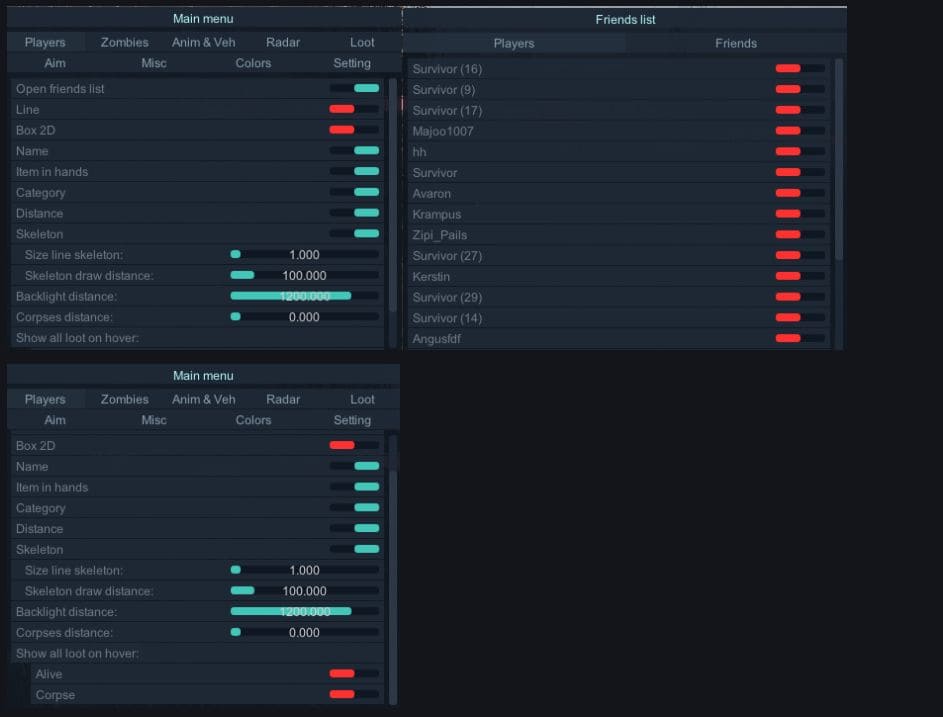Click Skeleton draw distance slider in top menu

pyautogui.click(x=304, y=276)
